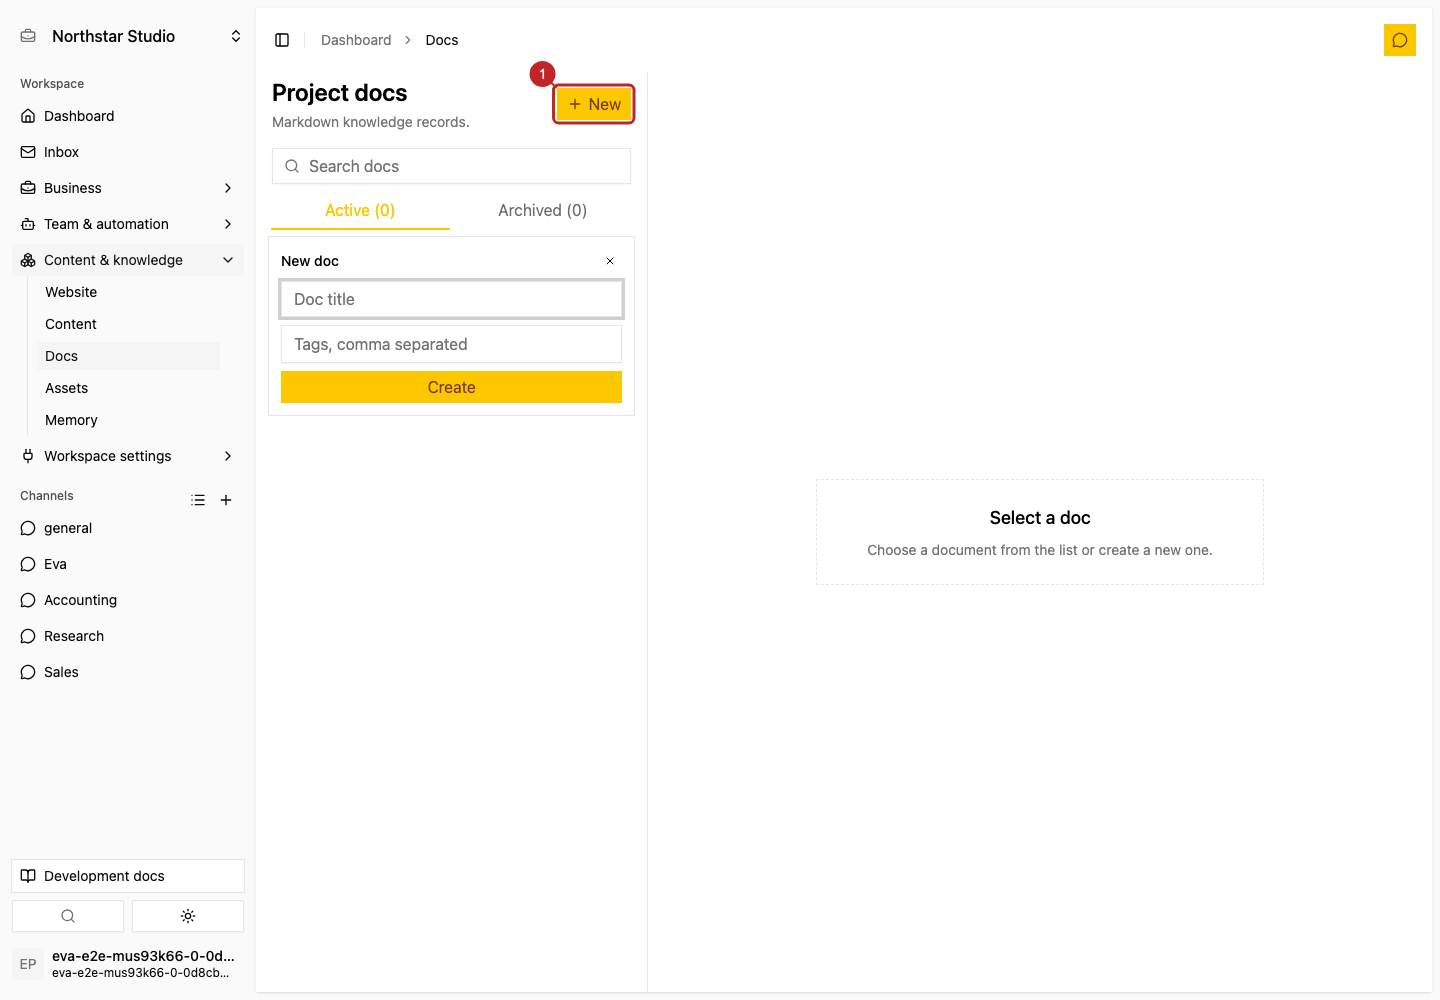Click the Inbox envelope icon

[x=28, y=152]
